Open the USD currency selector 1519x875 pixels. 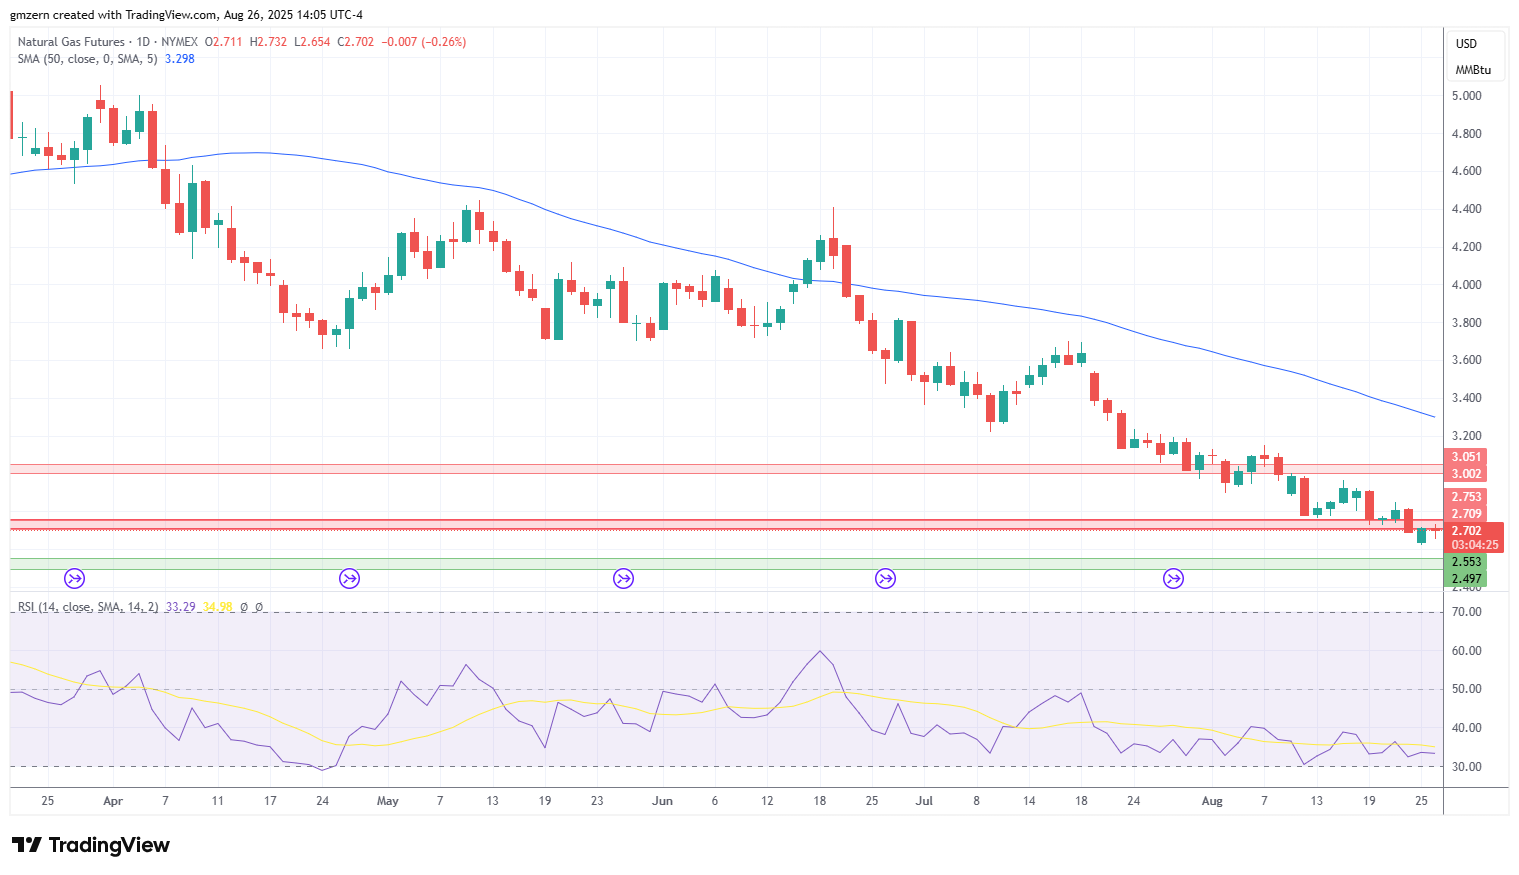pyautogui.click(x=1466, y=44)
